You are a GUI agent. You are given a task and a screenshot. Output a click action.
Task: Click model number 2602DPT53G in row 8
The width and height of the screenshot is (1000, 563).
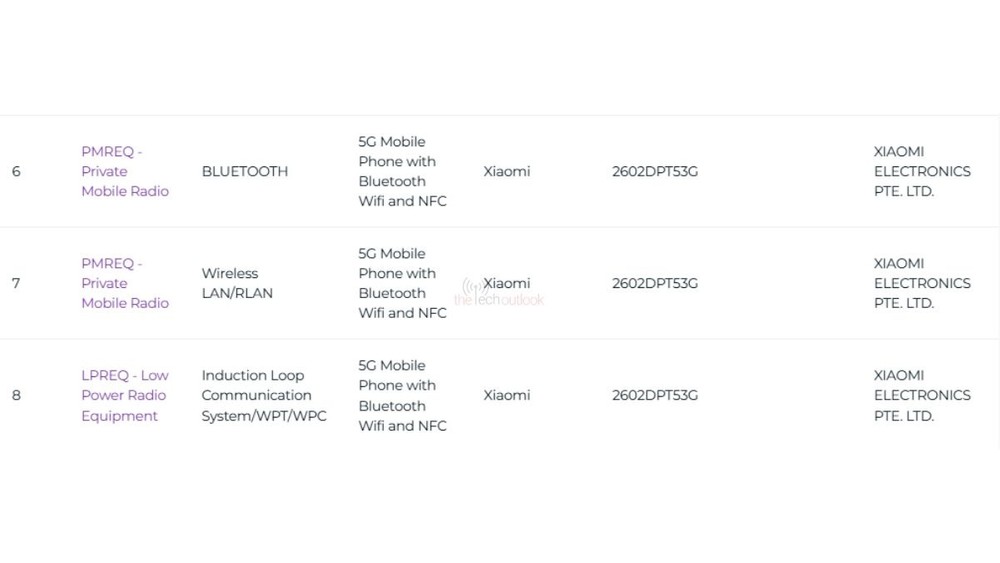pyautogui.click(x=655, y=395)
